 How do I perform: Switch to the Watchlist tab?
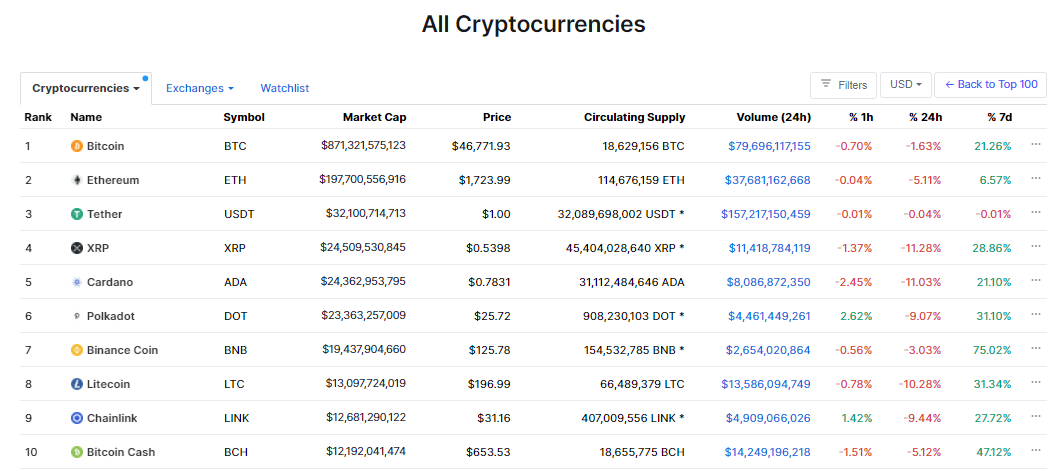(284, 88)
